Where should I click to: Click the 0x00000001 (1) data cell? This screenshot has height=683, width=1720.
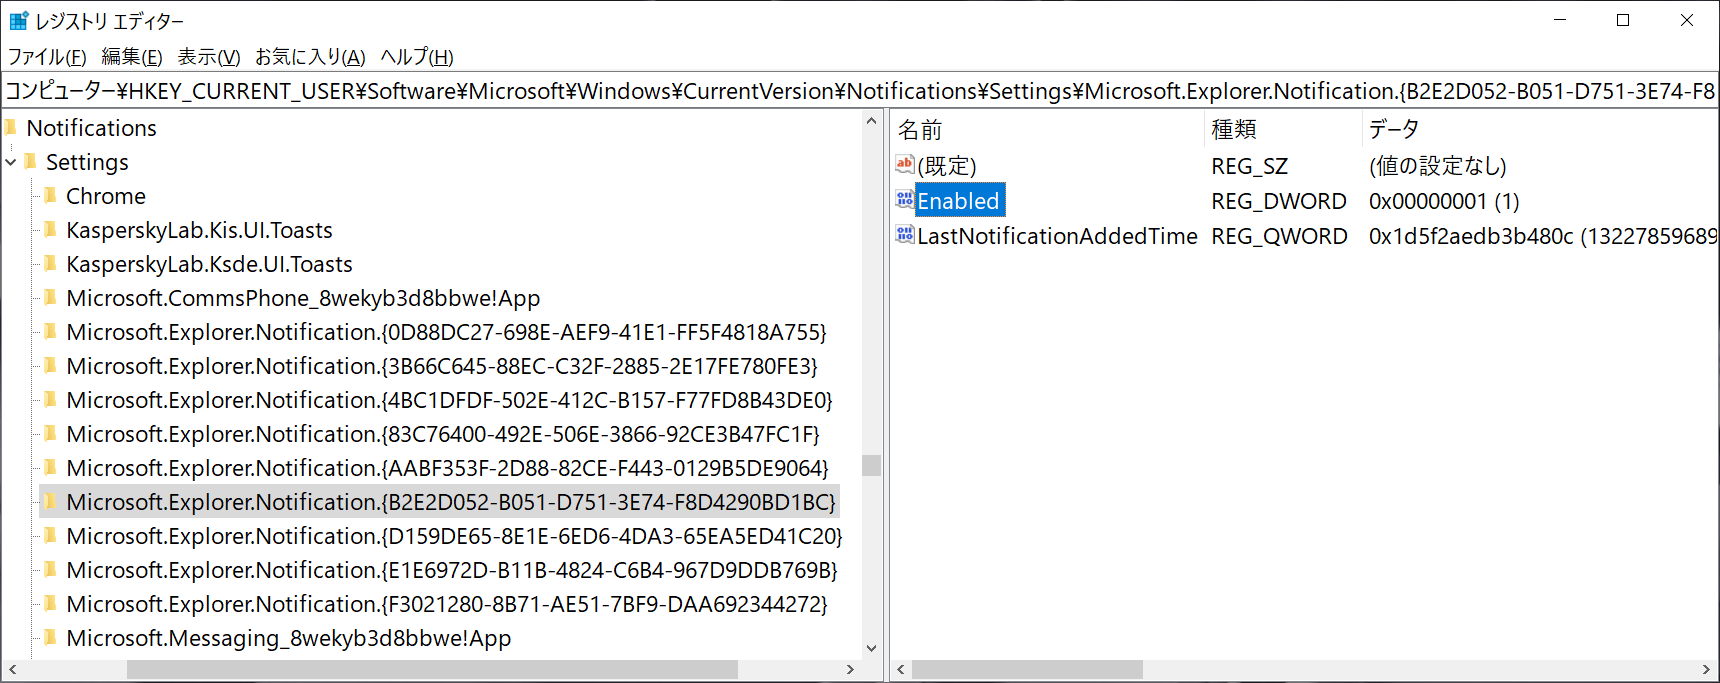tap(1444, 201)
